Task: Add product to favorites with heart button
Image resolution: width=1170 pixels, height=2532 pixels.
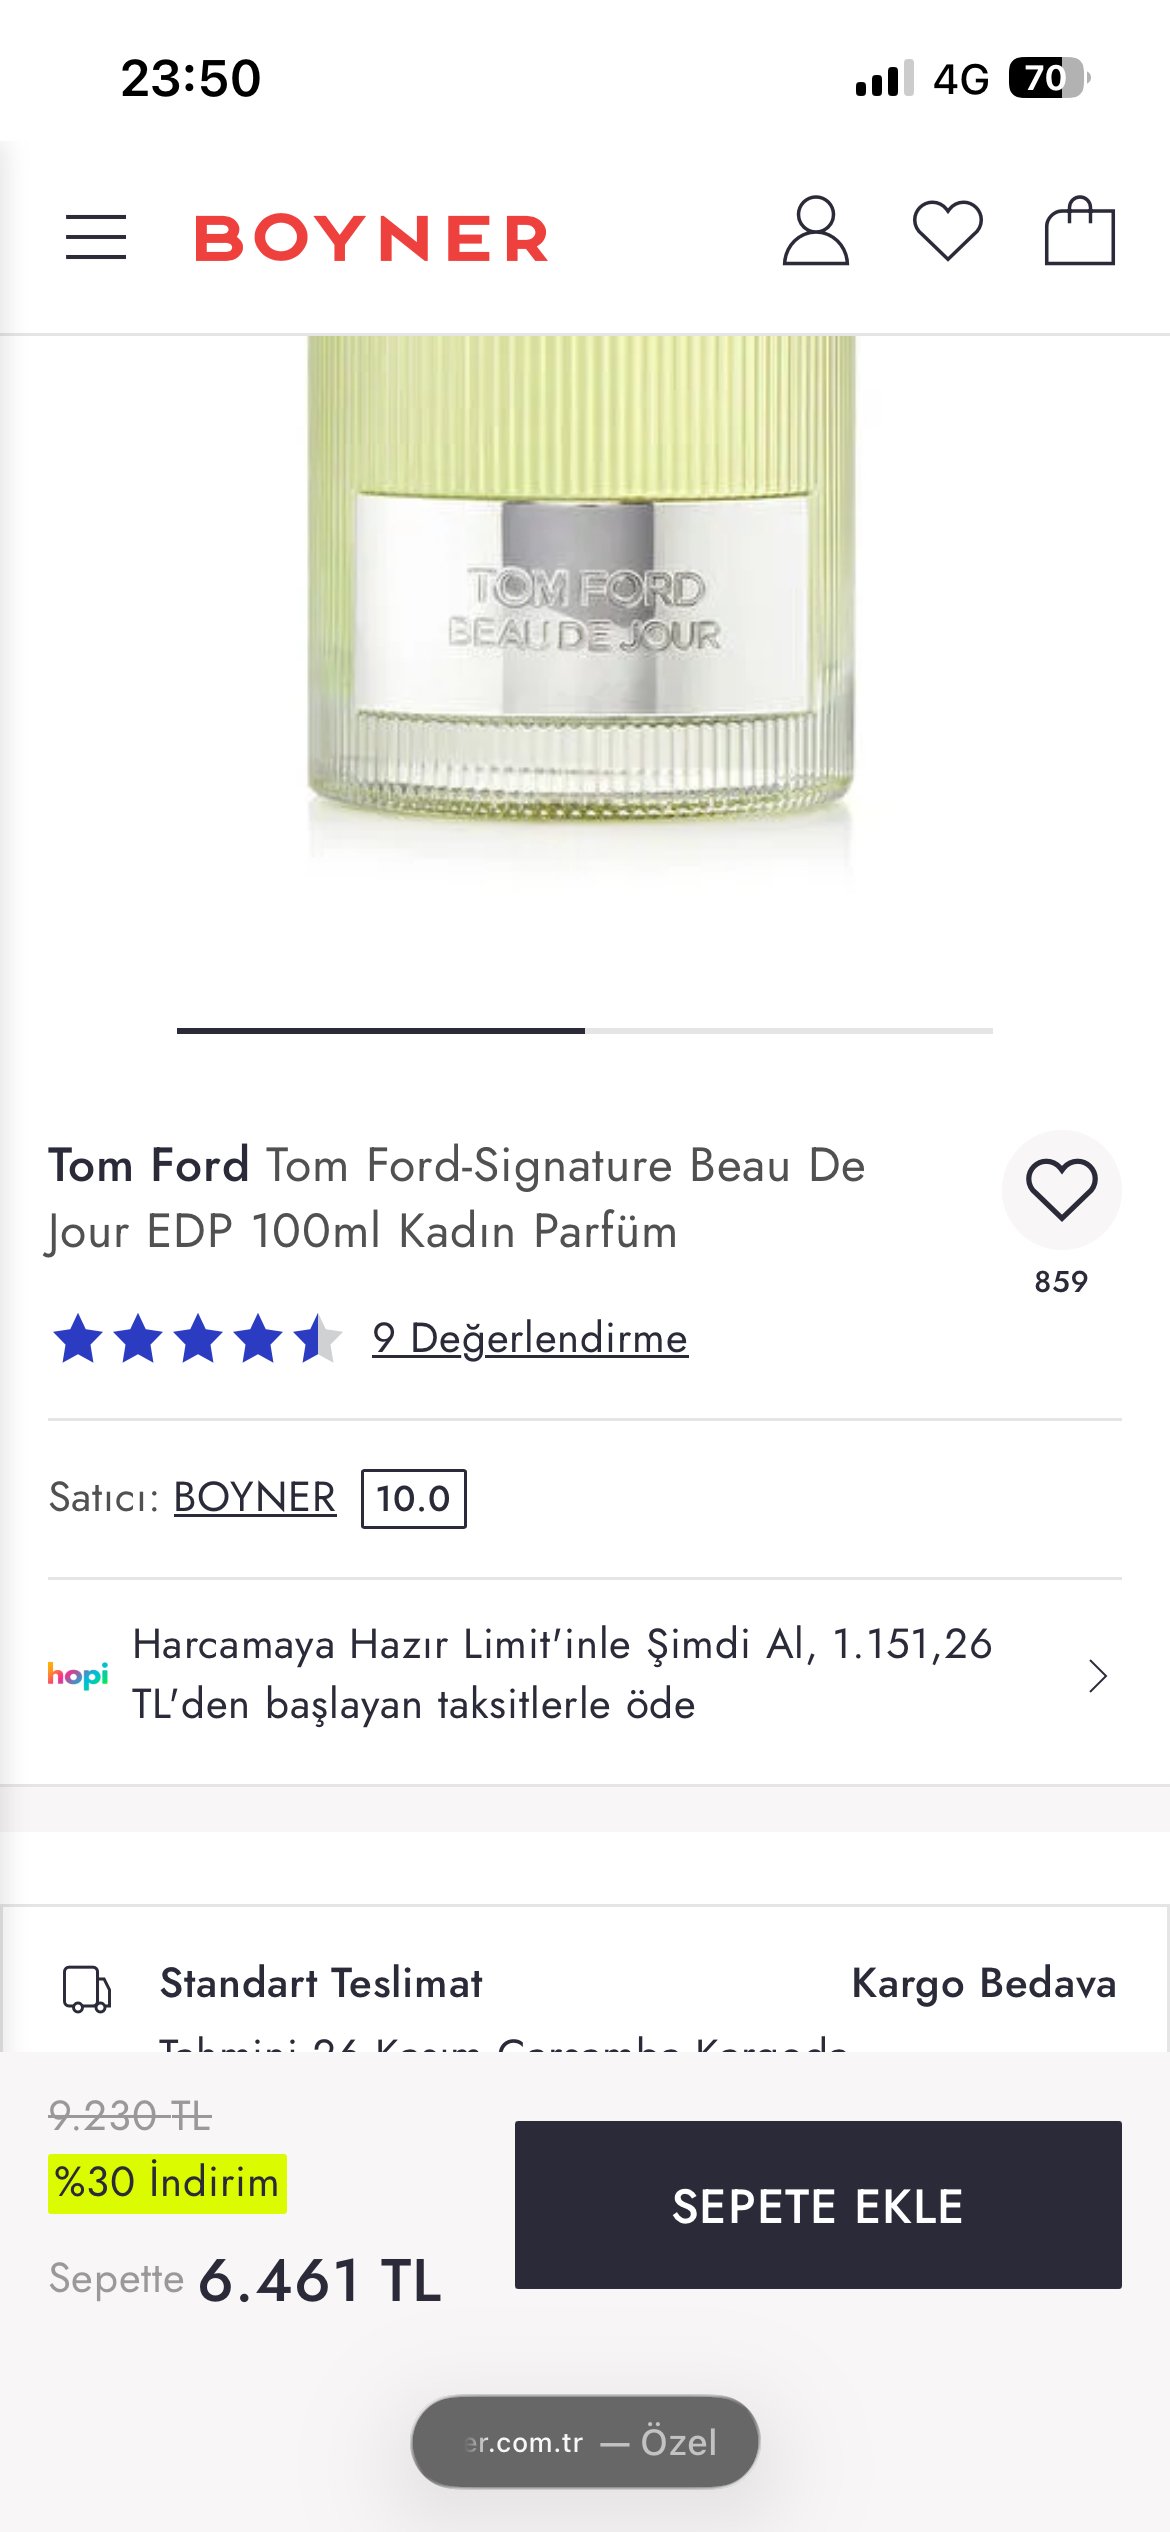Action: (1061, 1190)
